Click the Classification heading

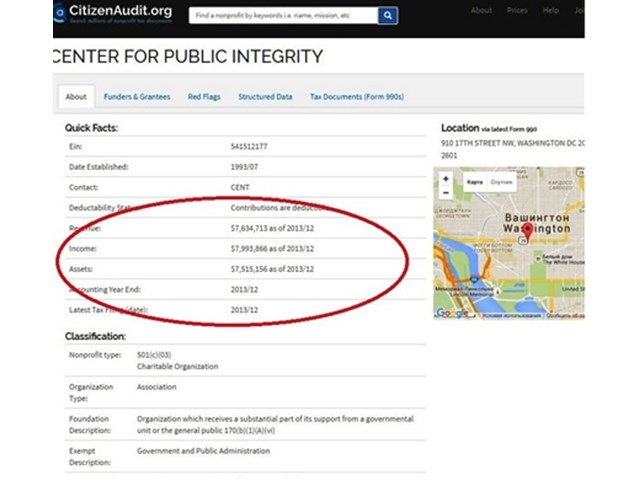[x=95, y=336]
